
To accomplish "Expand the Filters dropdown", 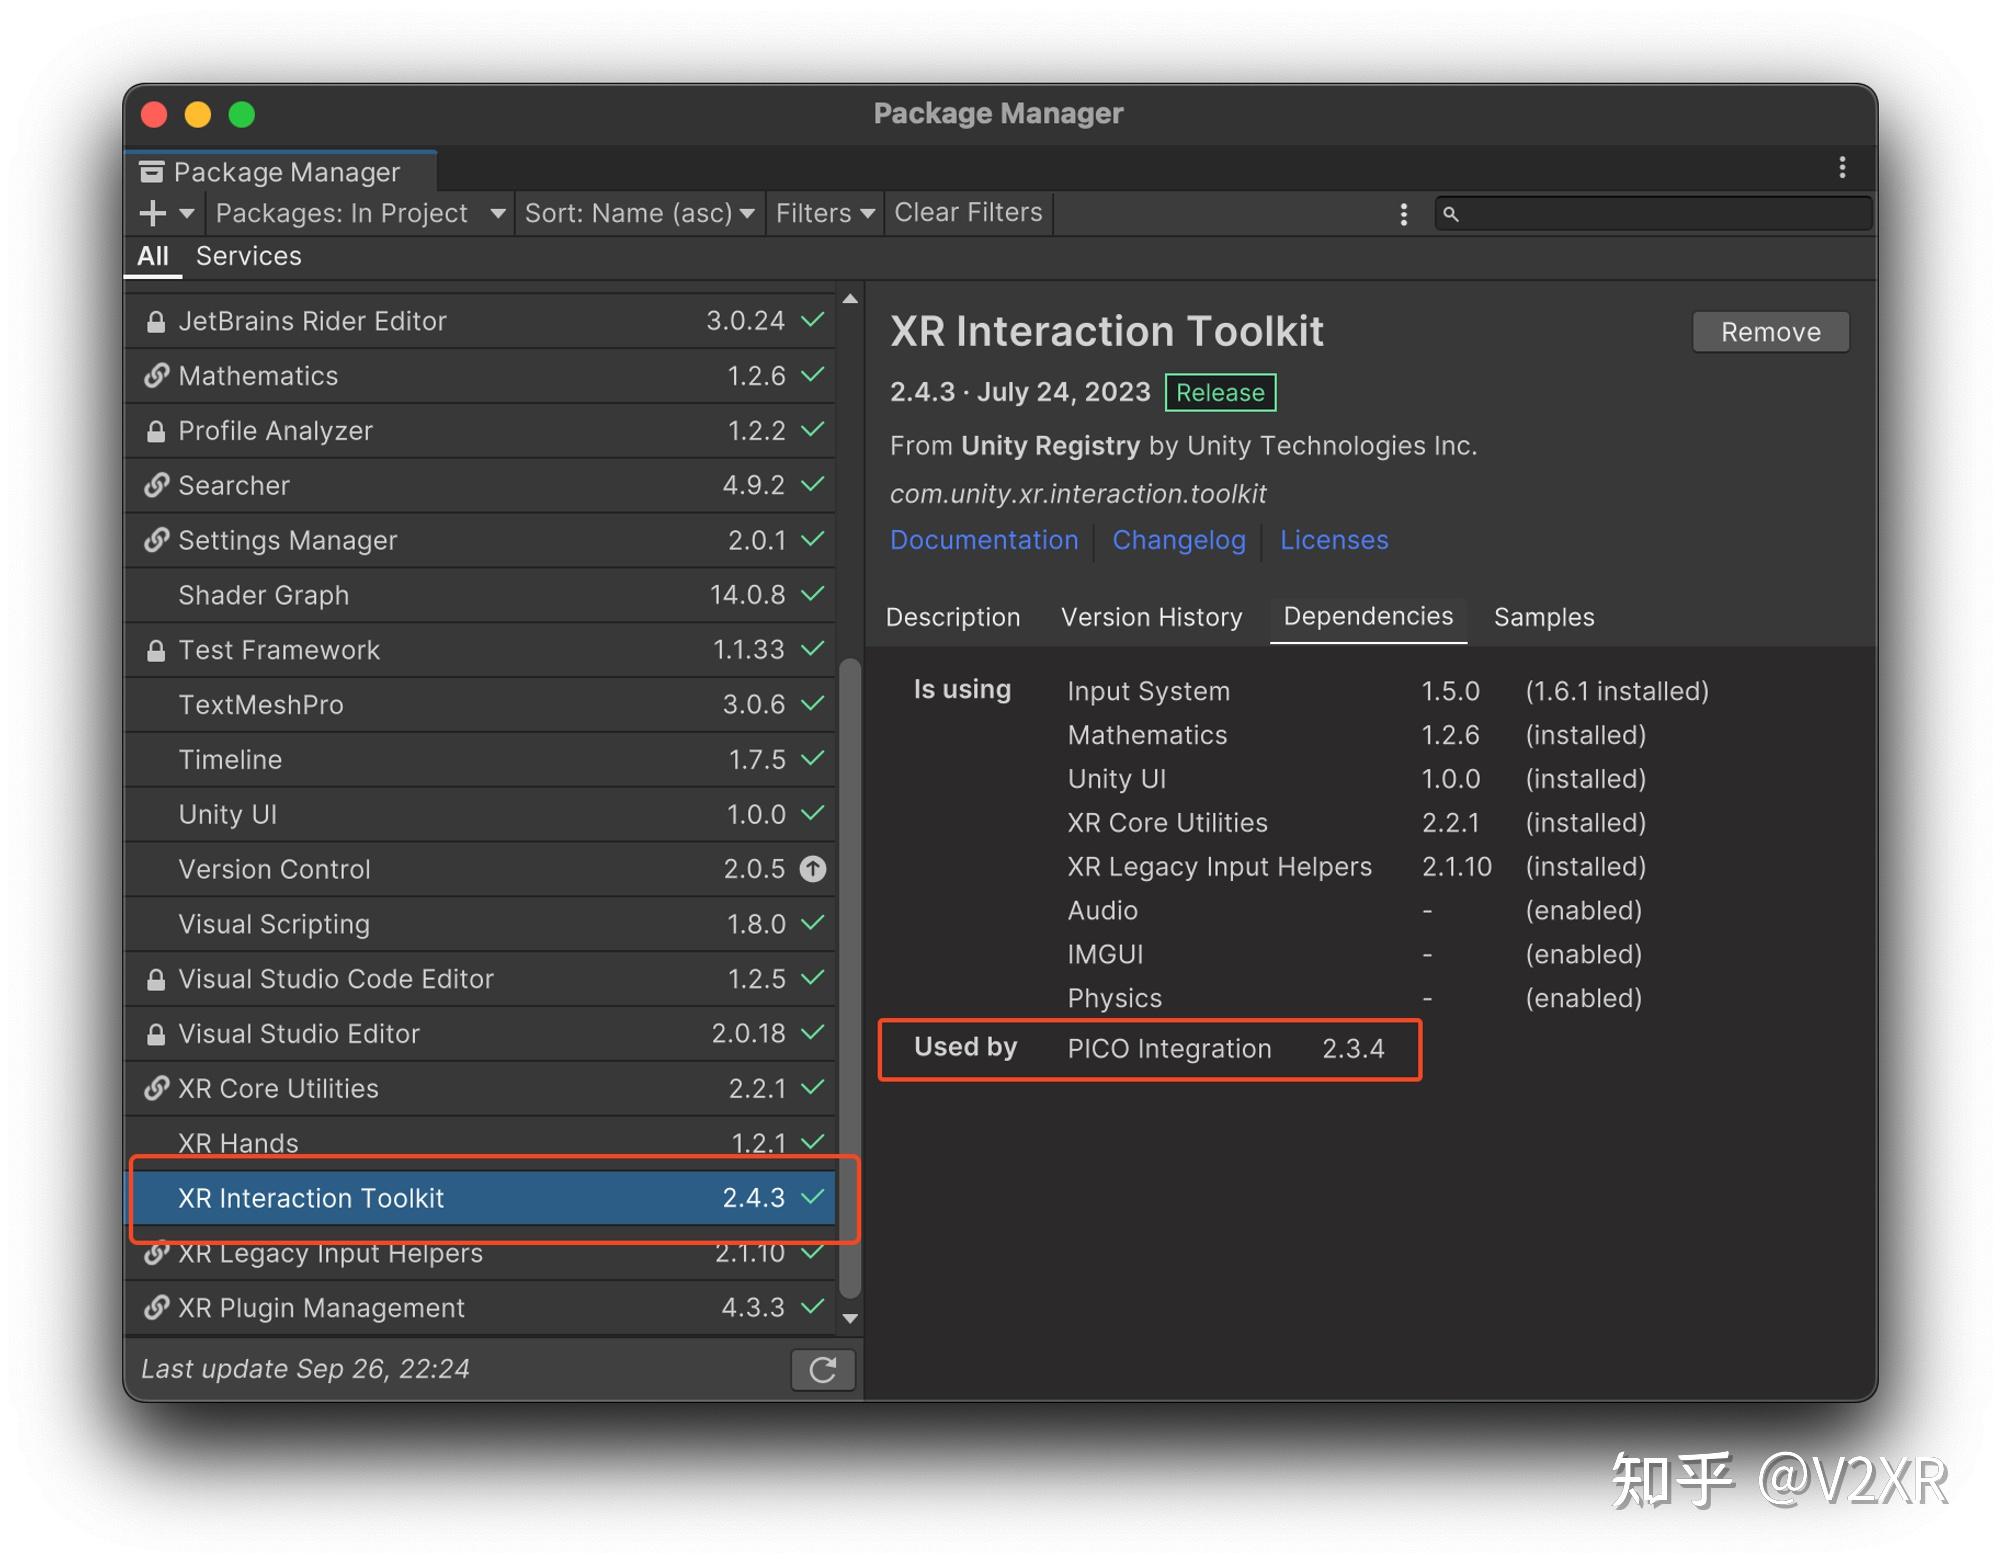I will coord(824,213).
